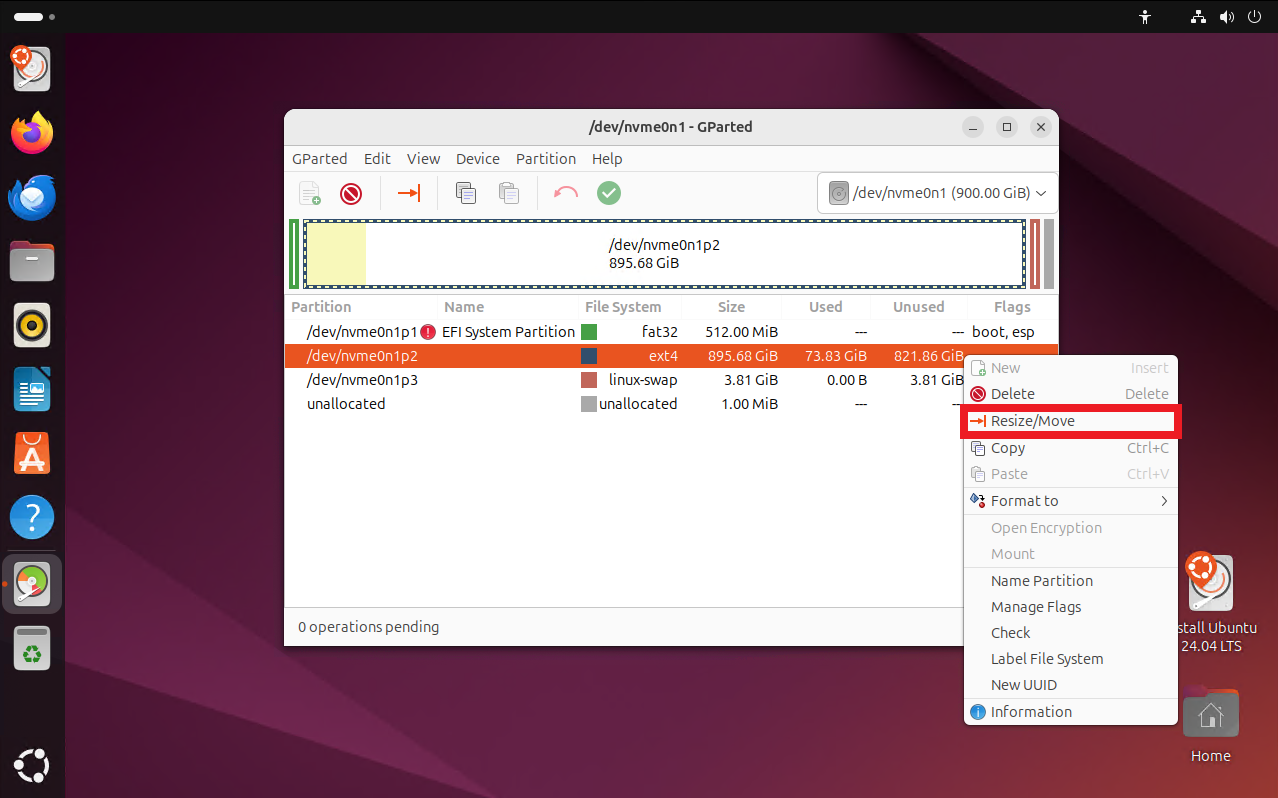This screenshot has width=1278, height=798.
Task: Select the /dev/nvme0n1p2 partition row
Action: tap(671, 356)
